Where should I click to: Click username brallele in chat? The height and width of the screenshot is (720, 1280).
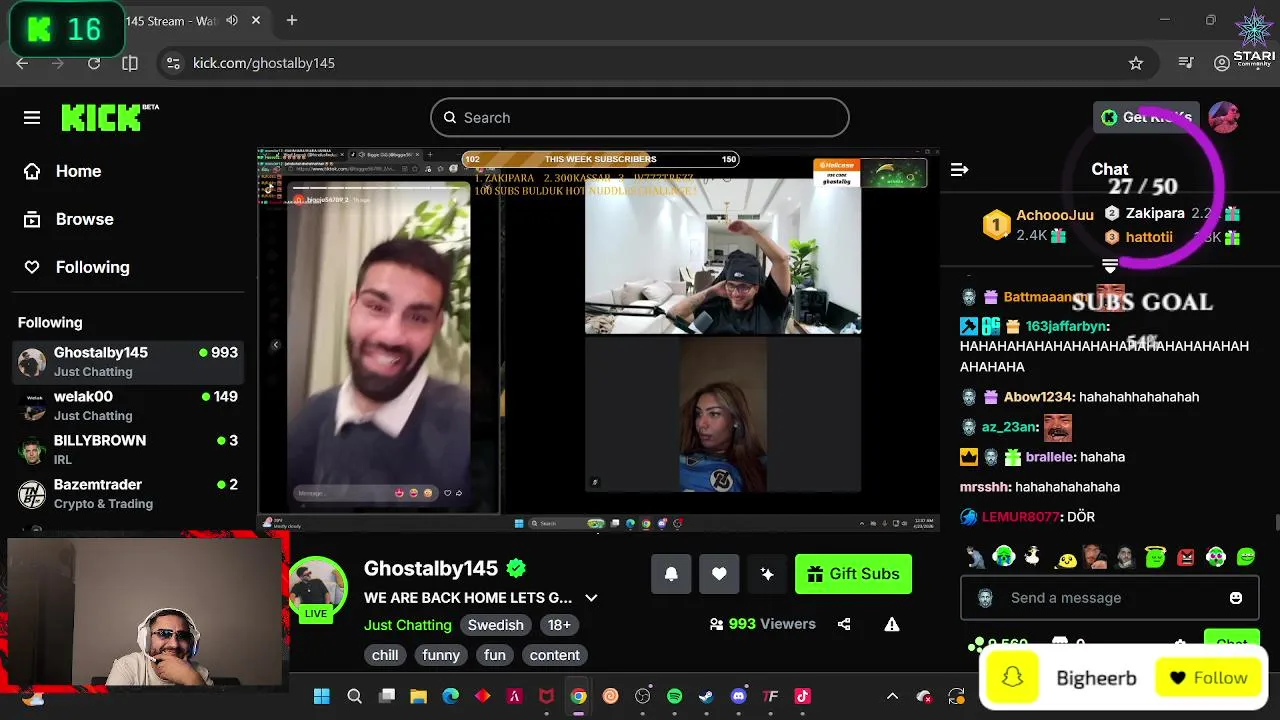click(1051, 457)
